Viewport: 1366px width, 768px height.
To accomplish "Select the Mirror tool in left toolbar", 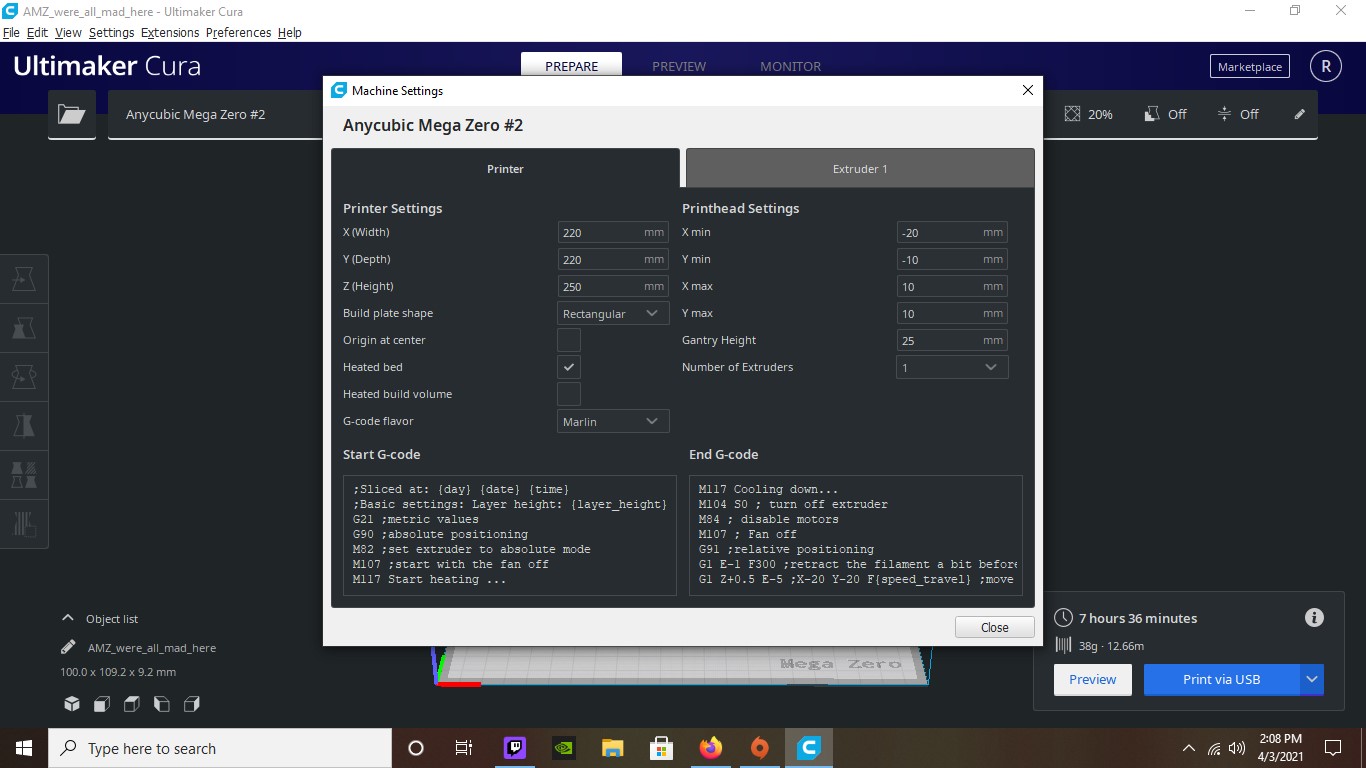I will (24, 426).
